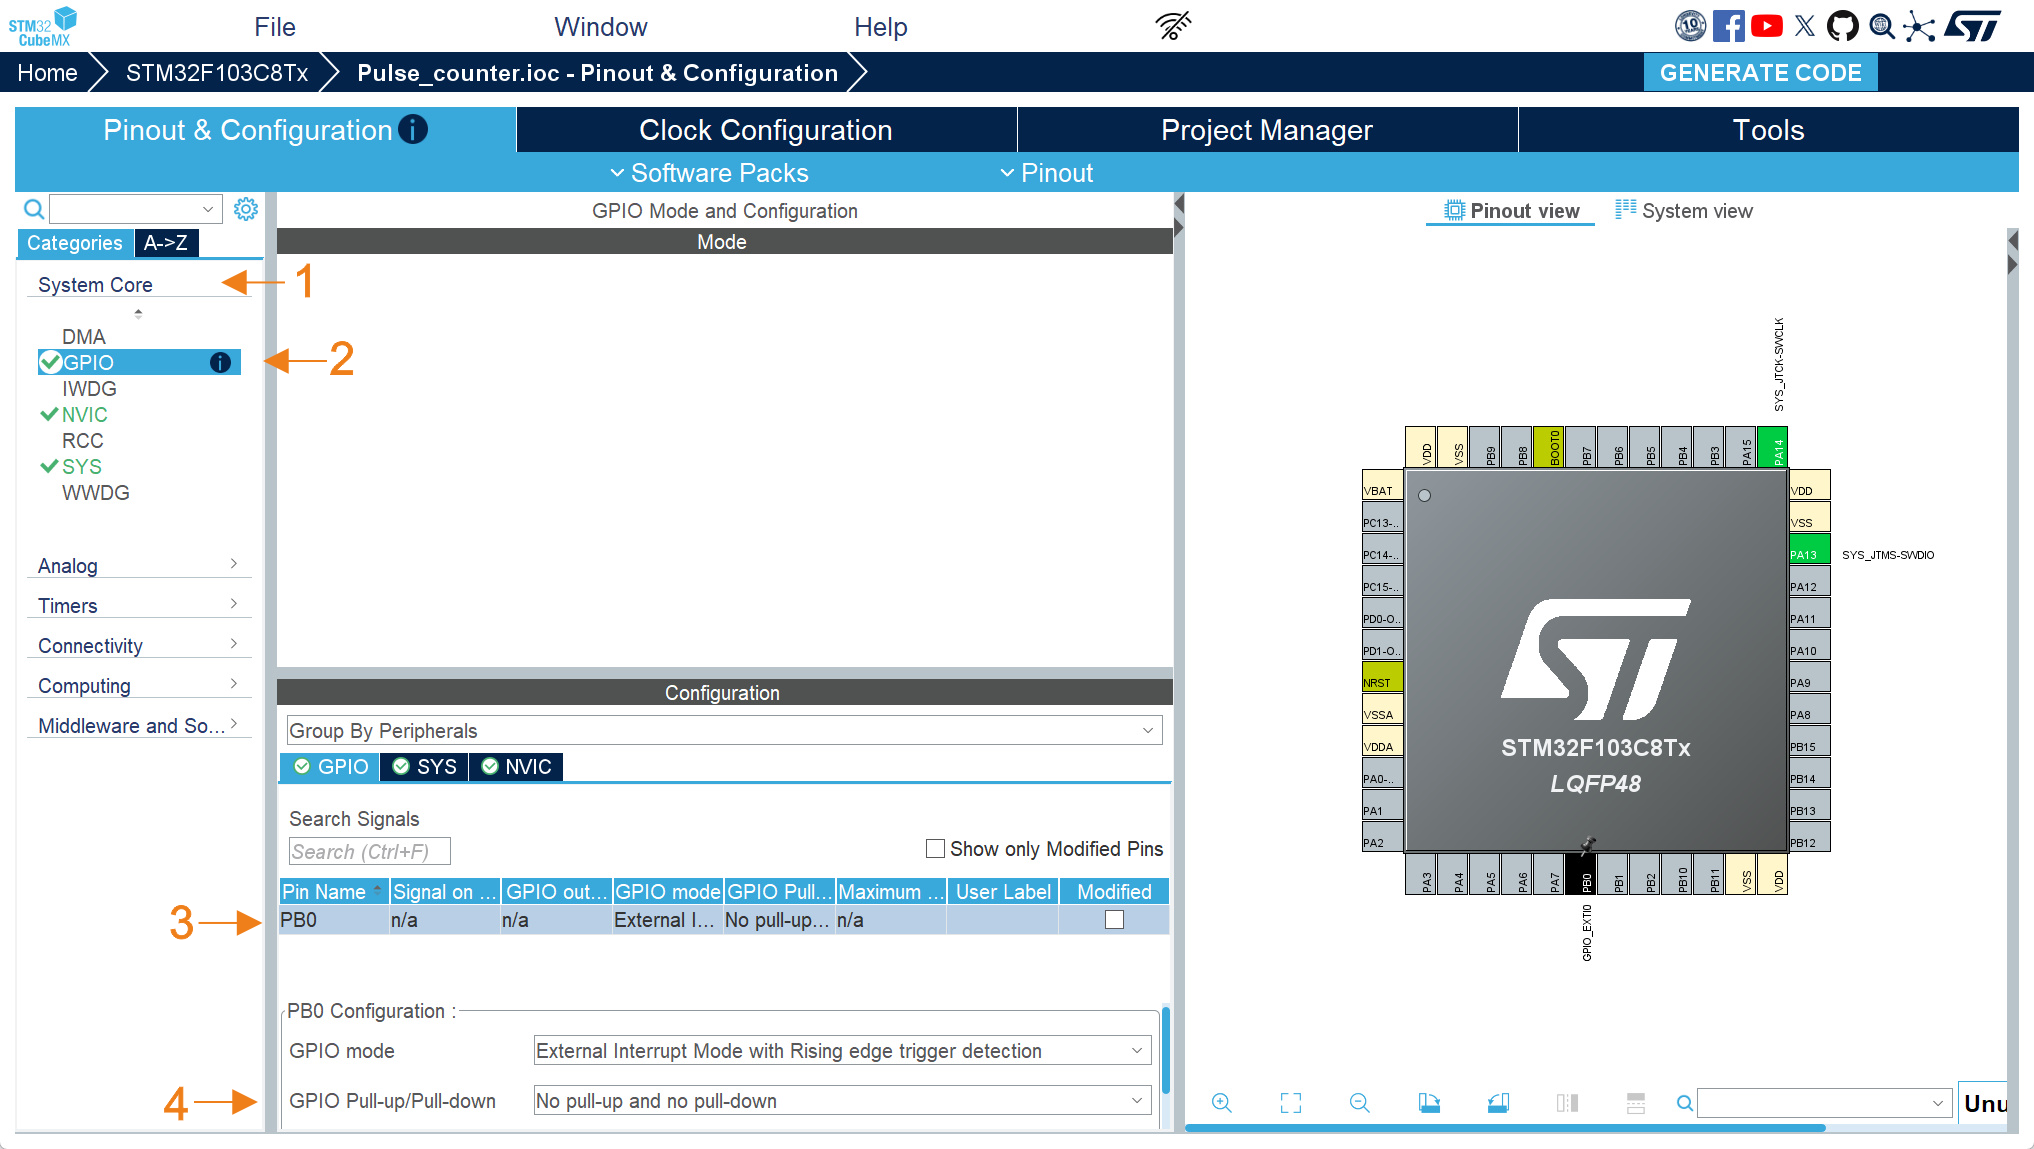2034x1149 pixels.
Task: Rotate the chip clockwise
Action: 1429,1102
